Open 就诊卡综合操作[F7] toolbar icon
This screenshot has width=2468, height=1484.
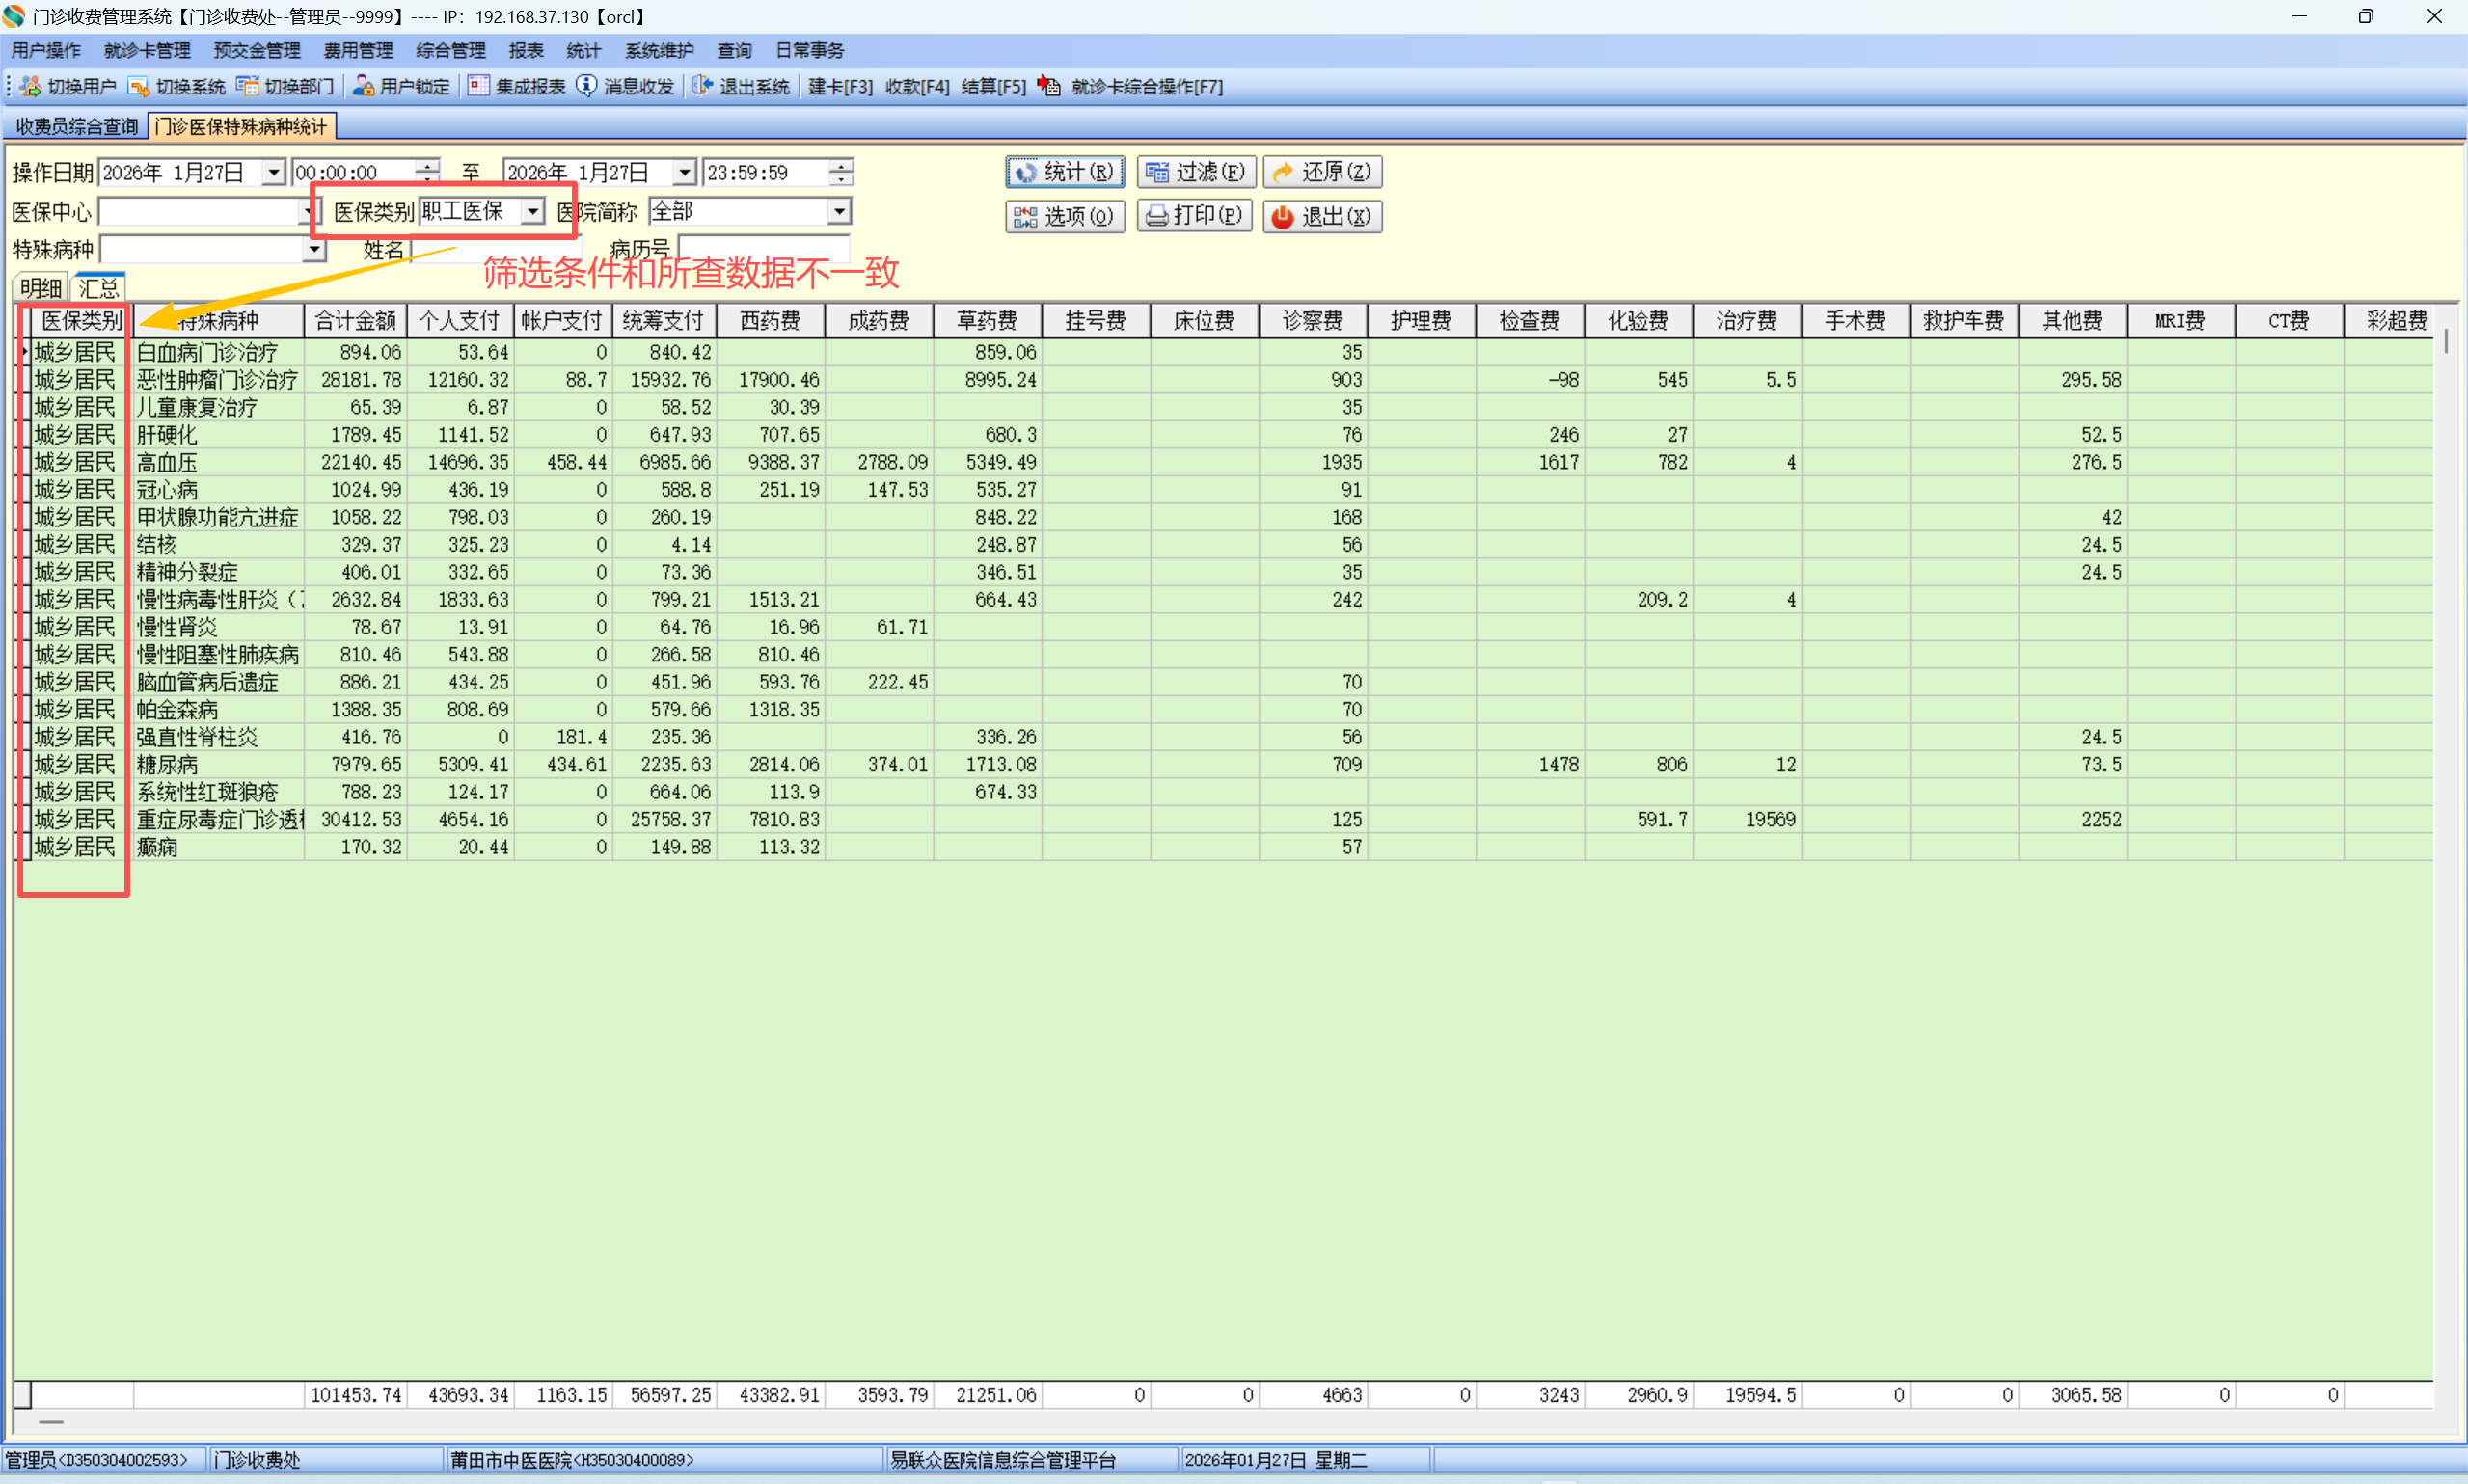click(1049, 86)
